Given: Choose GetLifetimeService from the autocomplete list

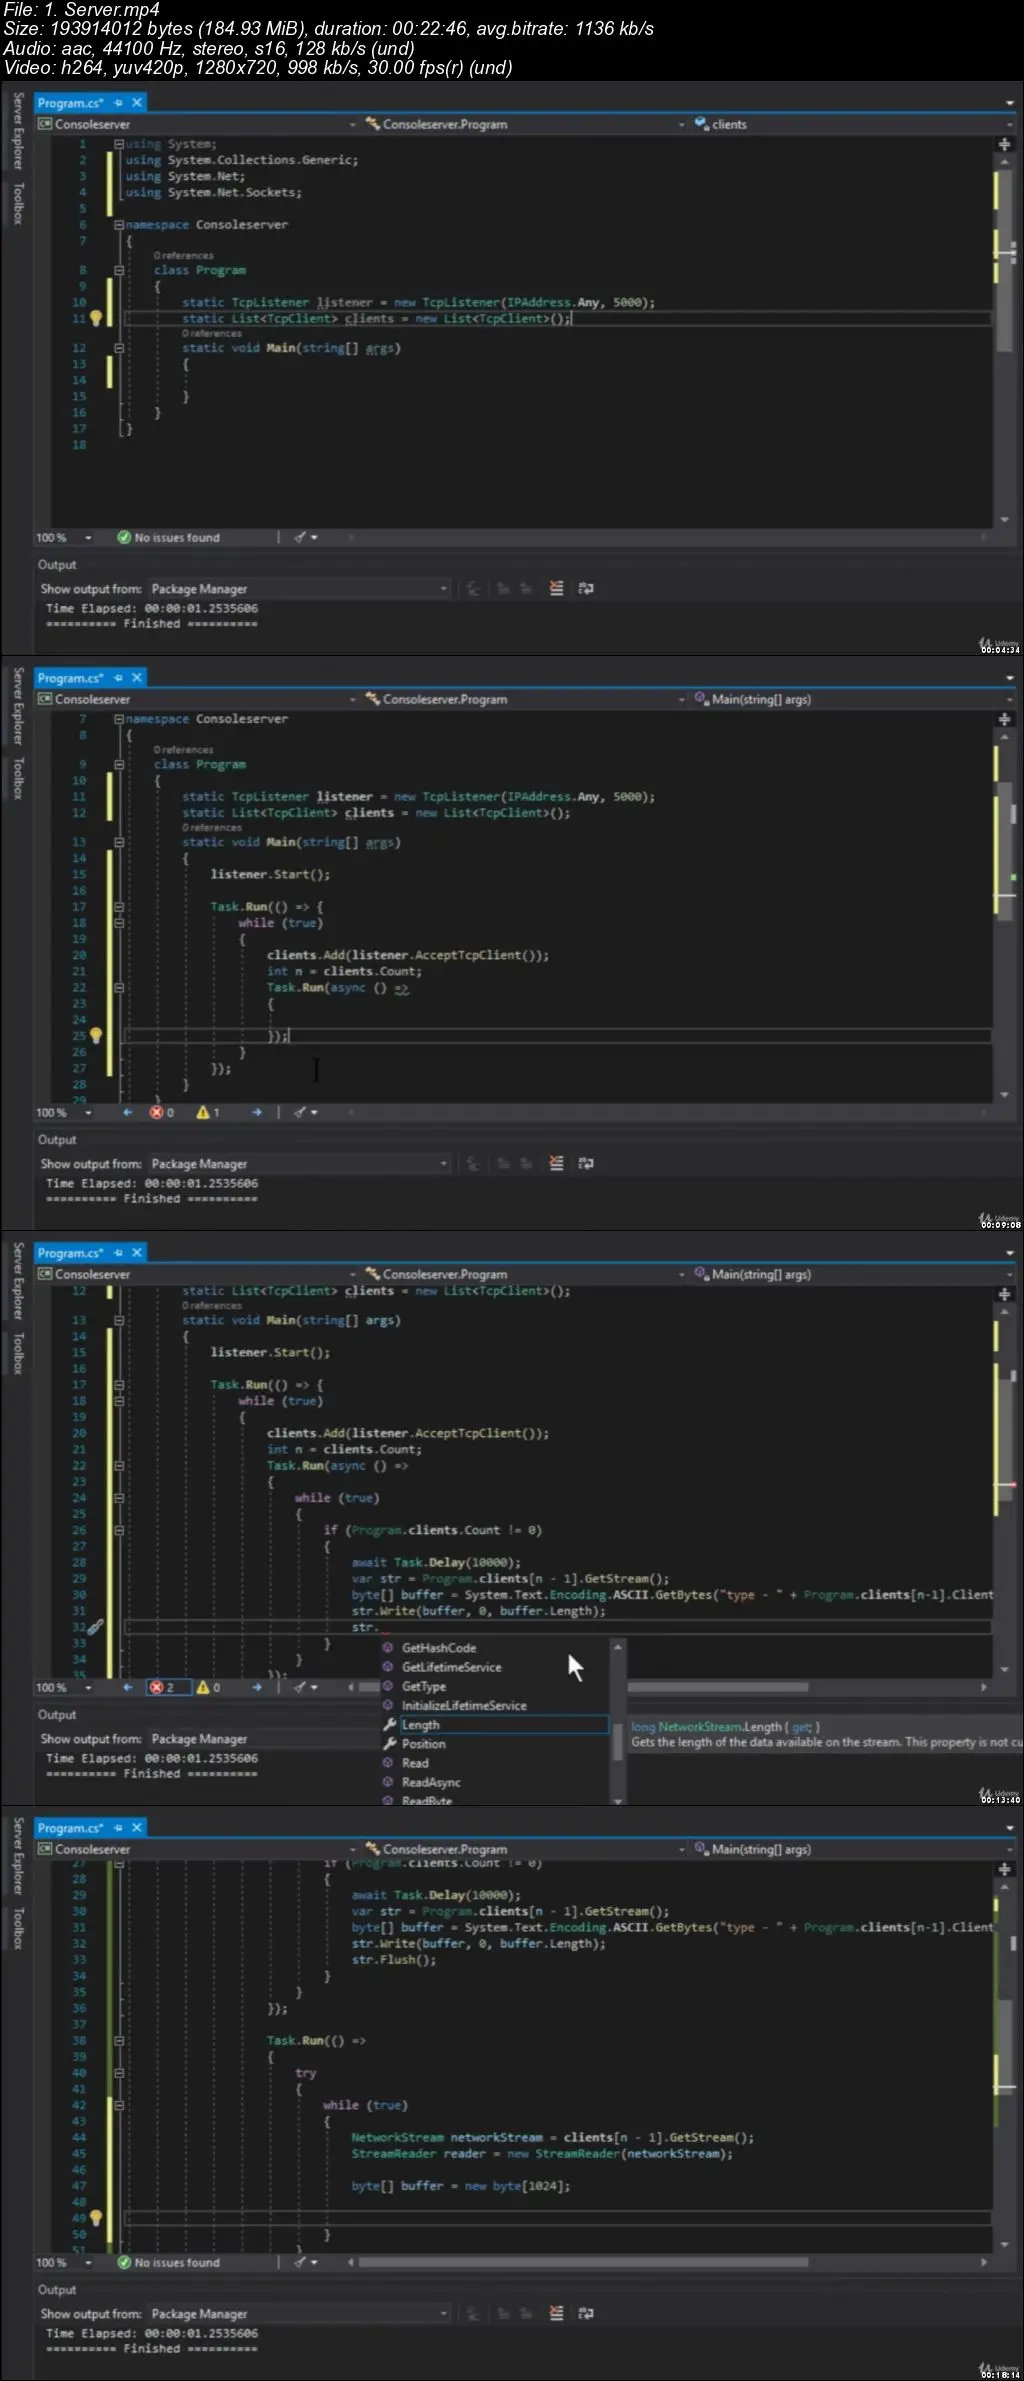Looking at the screenshot, I should pos(452,1667).
